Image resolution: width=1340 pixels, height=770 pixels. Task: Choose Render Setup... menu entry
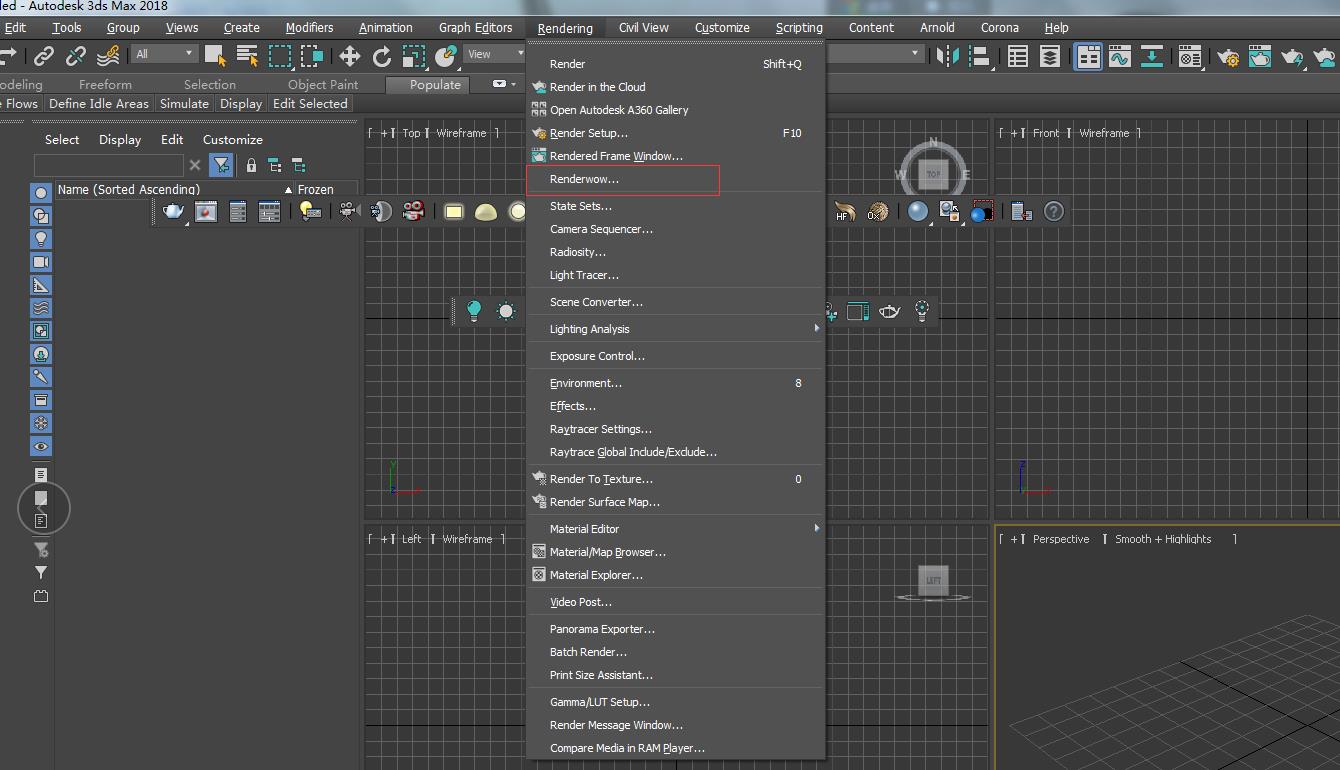coord(675,133)
